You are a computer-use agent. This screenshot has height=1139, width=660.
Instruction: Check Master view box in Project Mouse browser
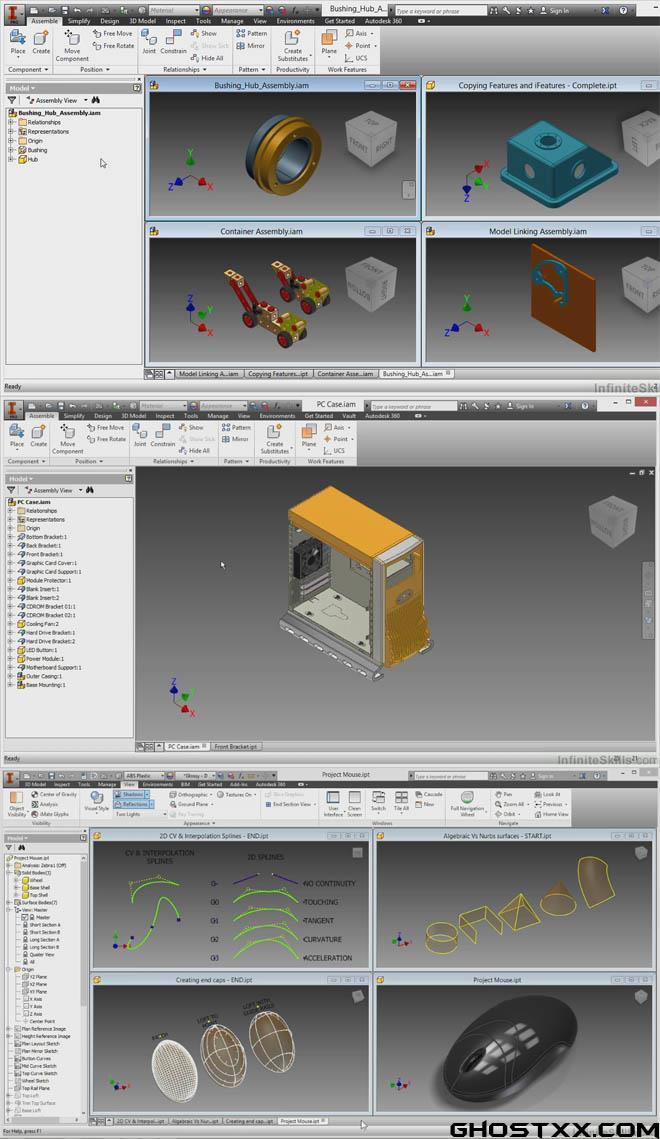(24, 917)
